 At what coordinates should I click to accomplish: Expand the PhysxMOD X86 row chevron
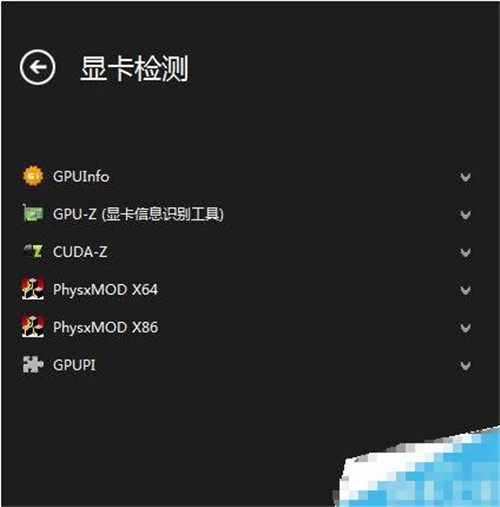pos(465,328)
